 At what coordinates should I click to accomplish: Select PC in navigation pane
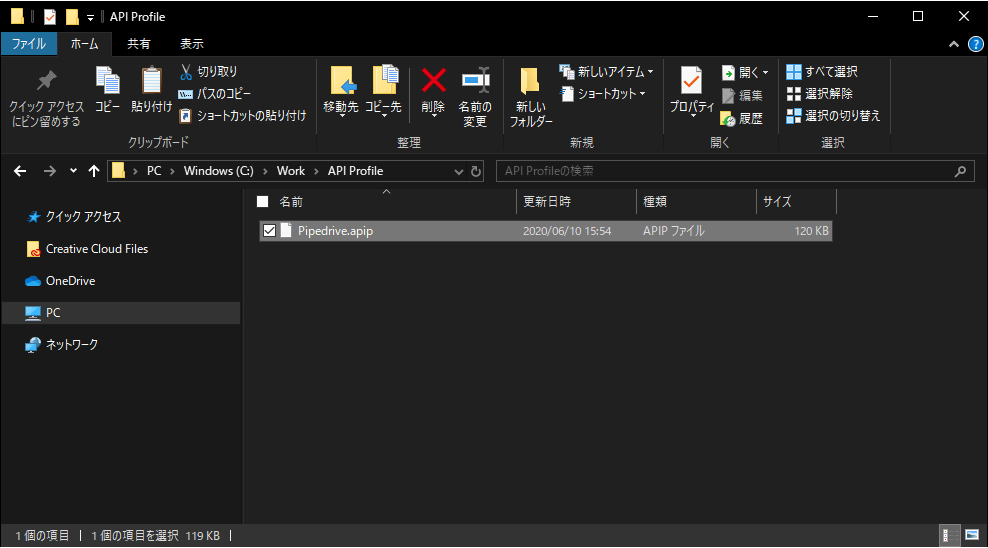(121, 313)
